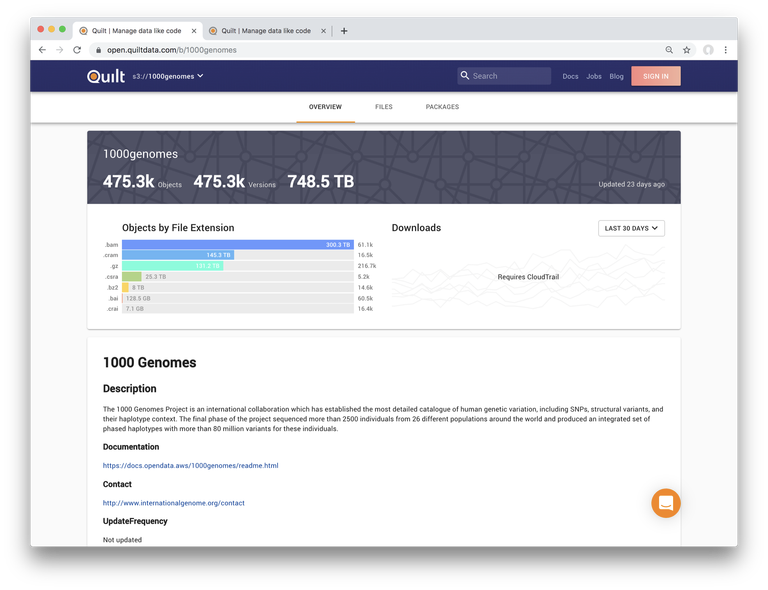The image size is (768, 590).
Task: Click the Updated 23 days ago text
Action: (631, 184)
